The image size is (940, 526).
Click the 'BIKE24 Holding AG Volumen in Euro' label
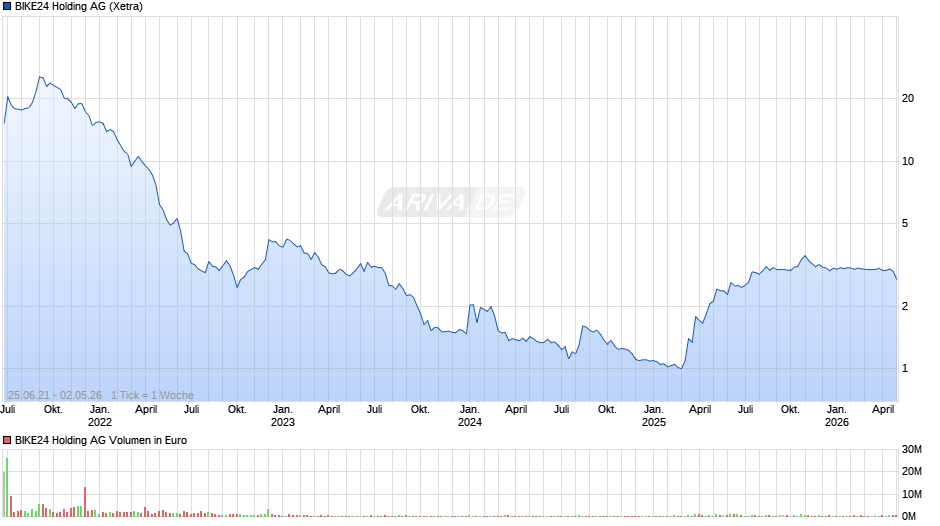[101, 440]
